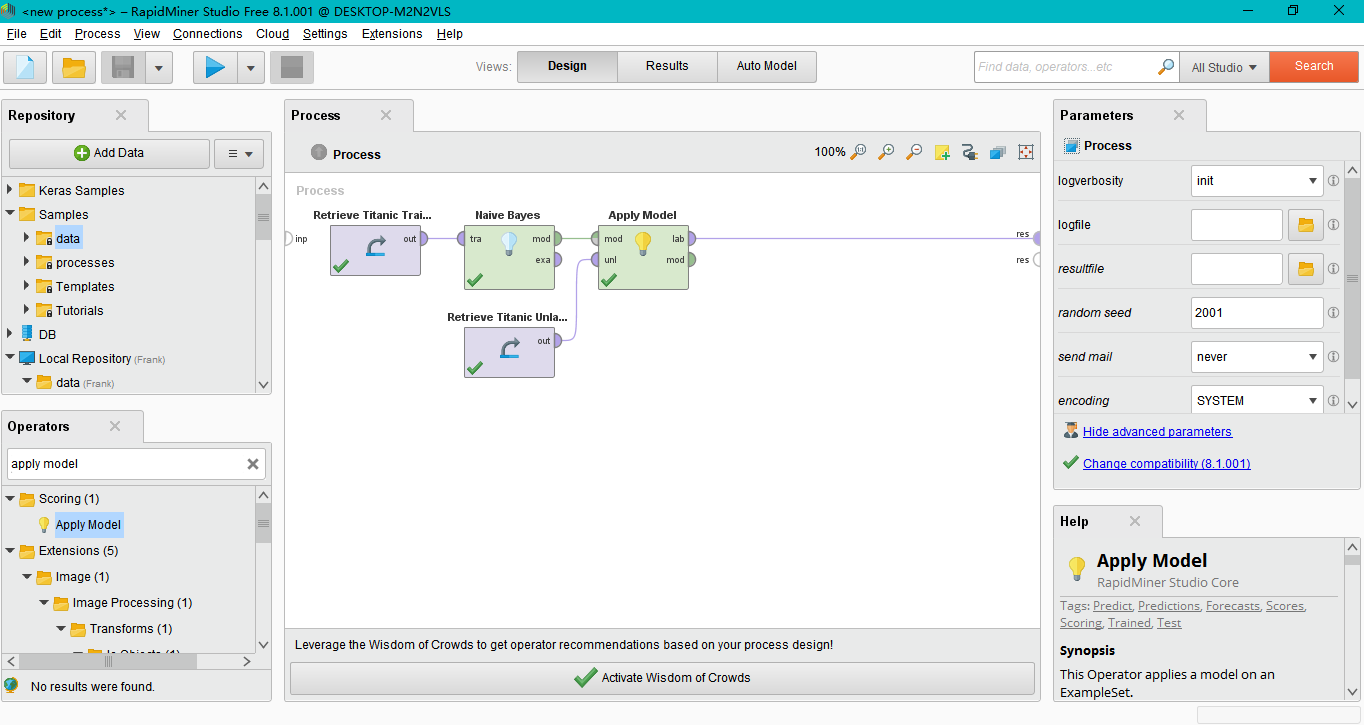Viewport: 1364px width, 725px height.
Task: Click the gray Process breadcrumb circle icon
Action: pyautogui.click(x=319, y=153)
